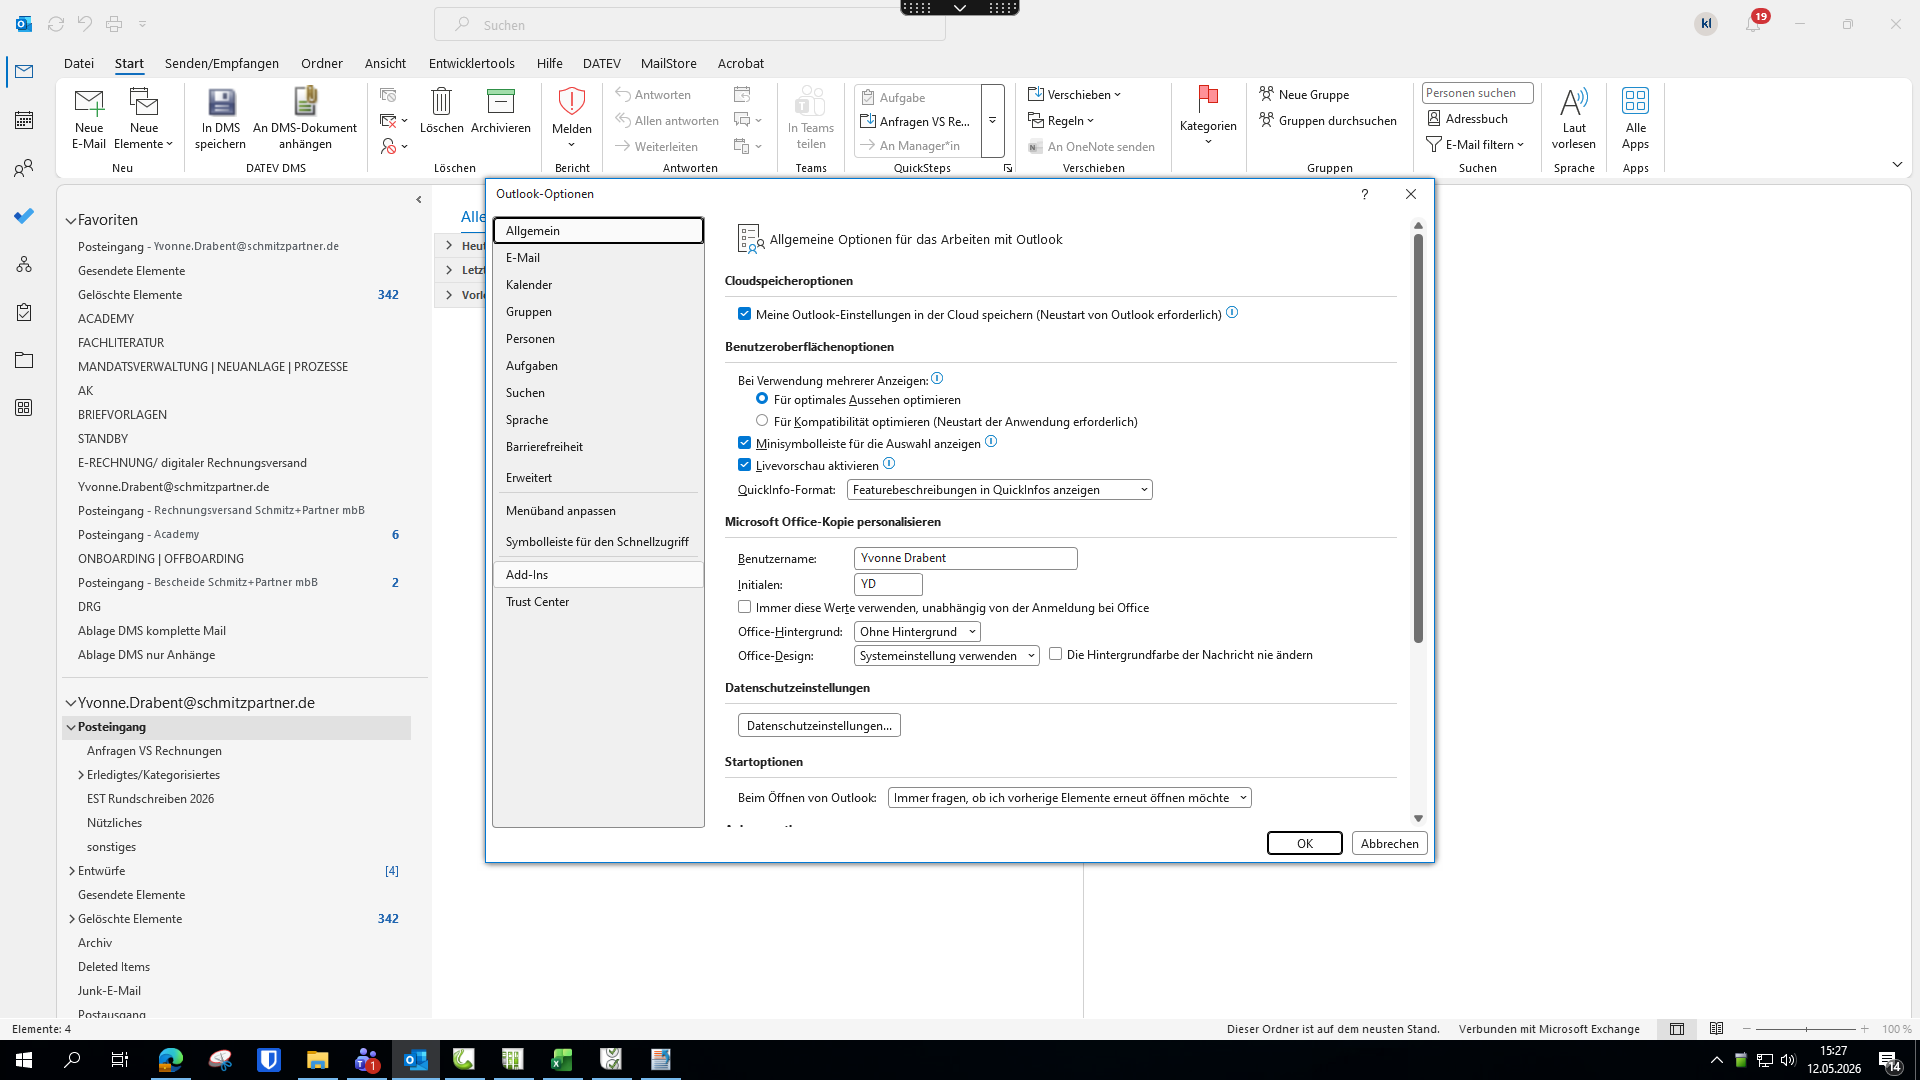Open the notifications bell icon
The image size is (1920, 1080).
pos(1753,24)
